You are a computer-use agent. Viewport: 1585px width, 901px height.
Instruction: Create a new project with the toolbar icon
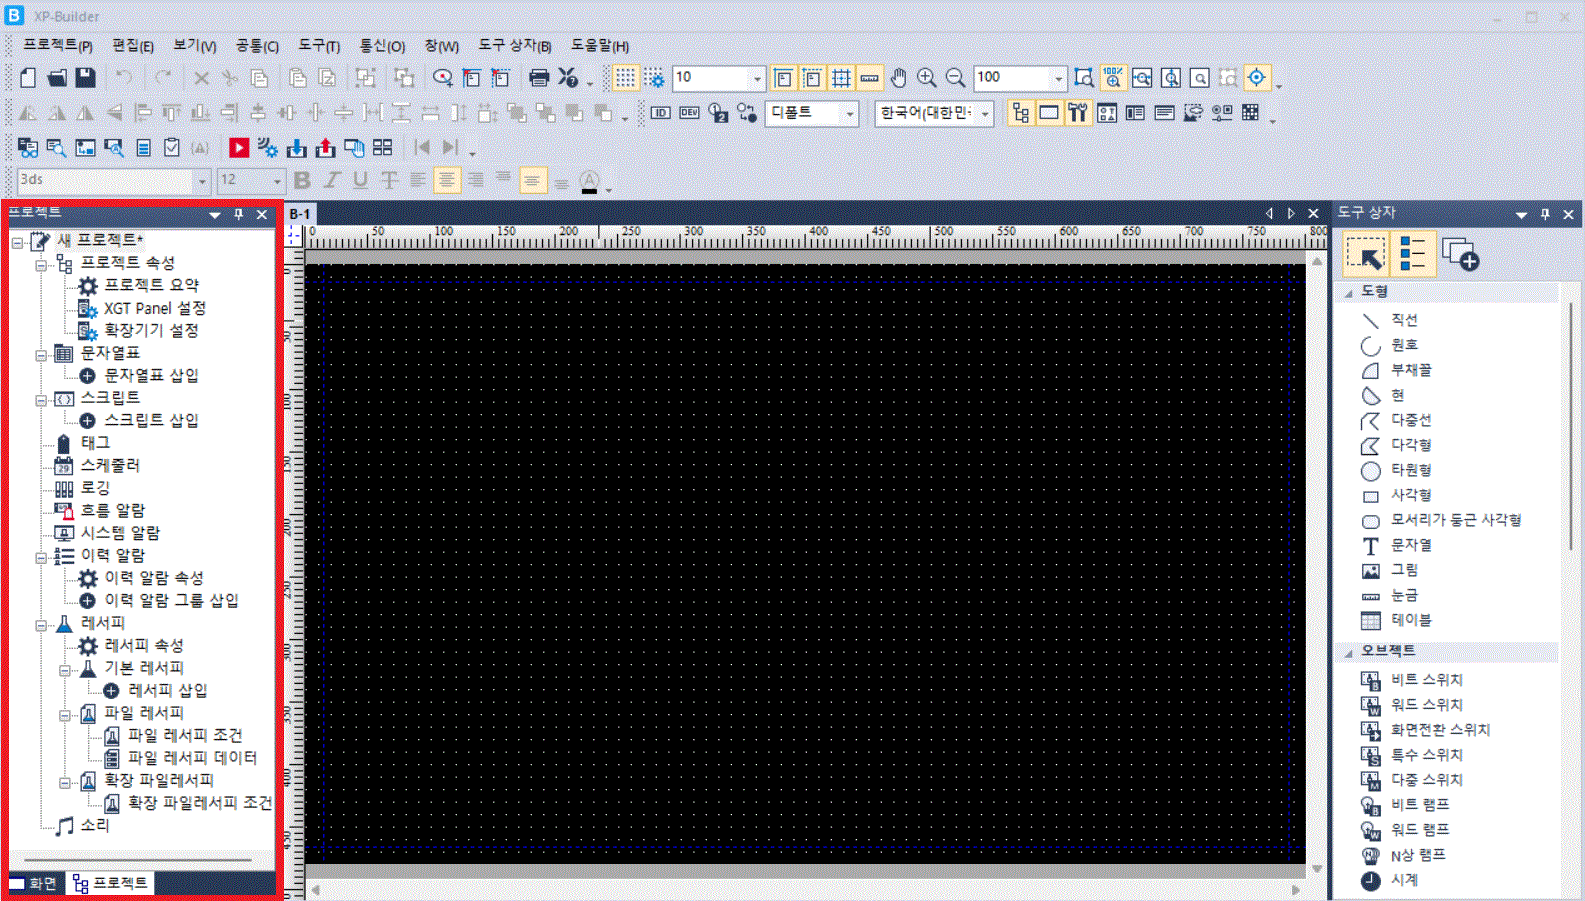click(x=28, y=78)
